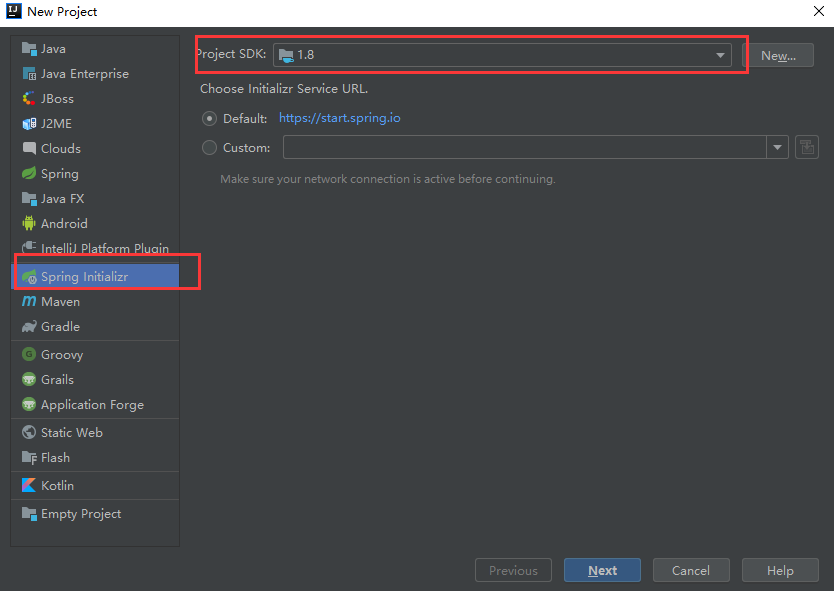The height and width of the screenshot is (591, 834).
Task: Click the Groovy green icon
Action: point(29,354)
